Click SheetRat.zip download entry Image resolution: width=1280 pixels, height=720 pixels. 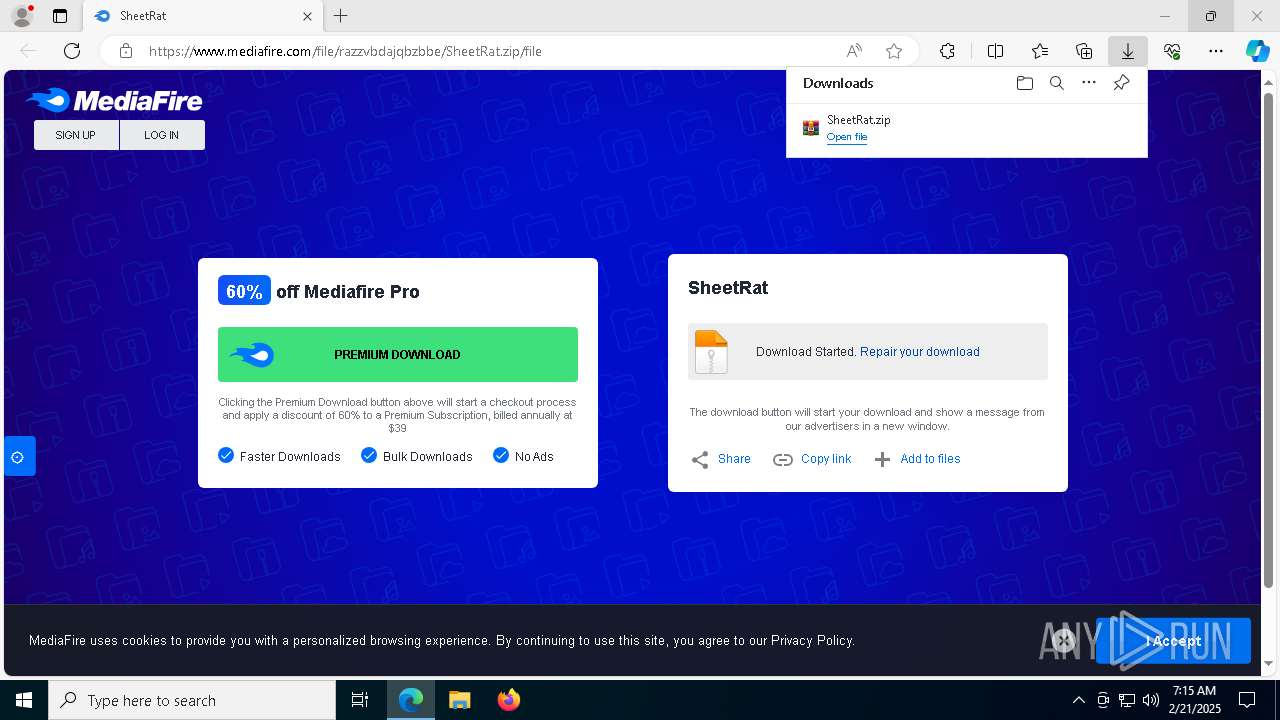(967, 128)
